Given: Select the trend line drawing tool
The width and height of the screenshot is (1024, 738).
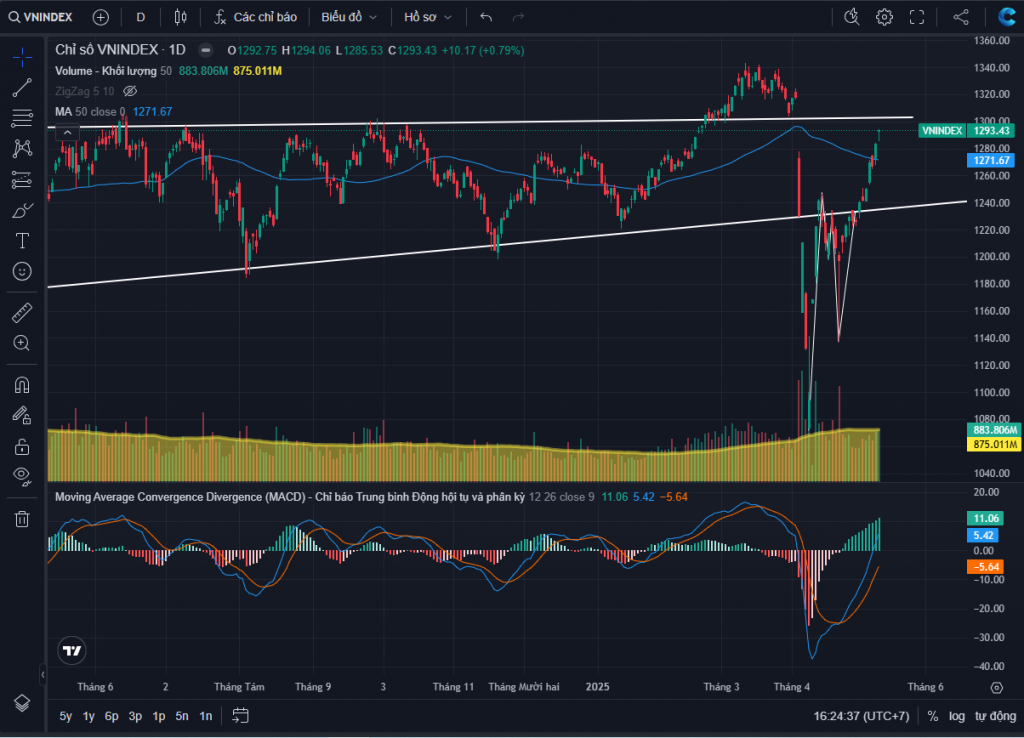Looking at the screenshot, I should [22, 88].
